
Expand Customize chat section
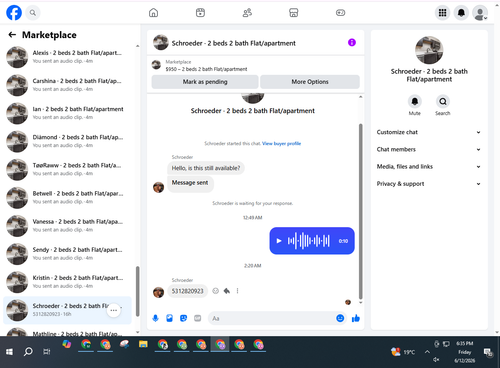click(x=429, y=132)
